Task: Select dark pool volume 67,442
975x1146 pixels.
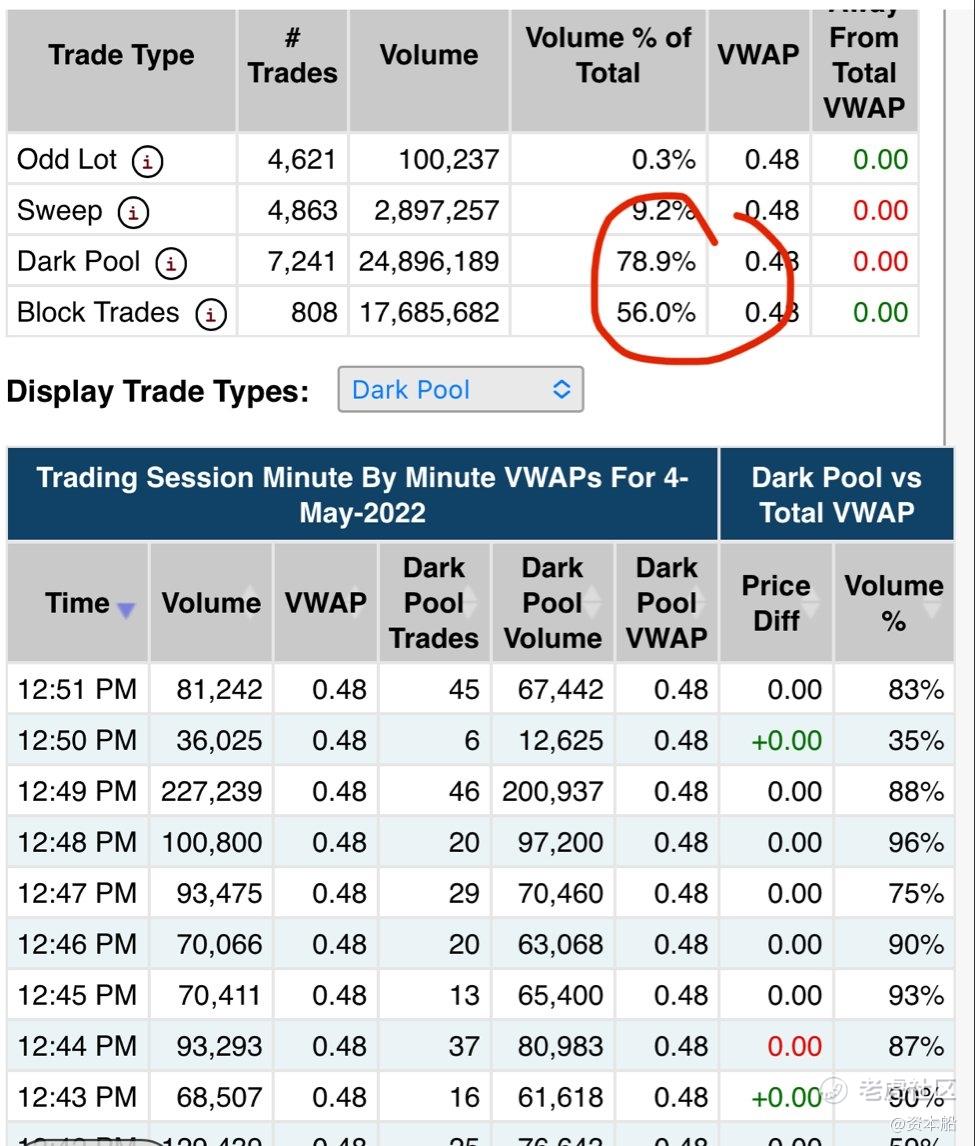Action: tap(561, 689)
